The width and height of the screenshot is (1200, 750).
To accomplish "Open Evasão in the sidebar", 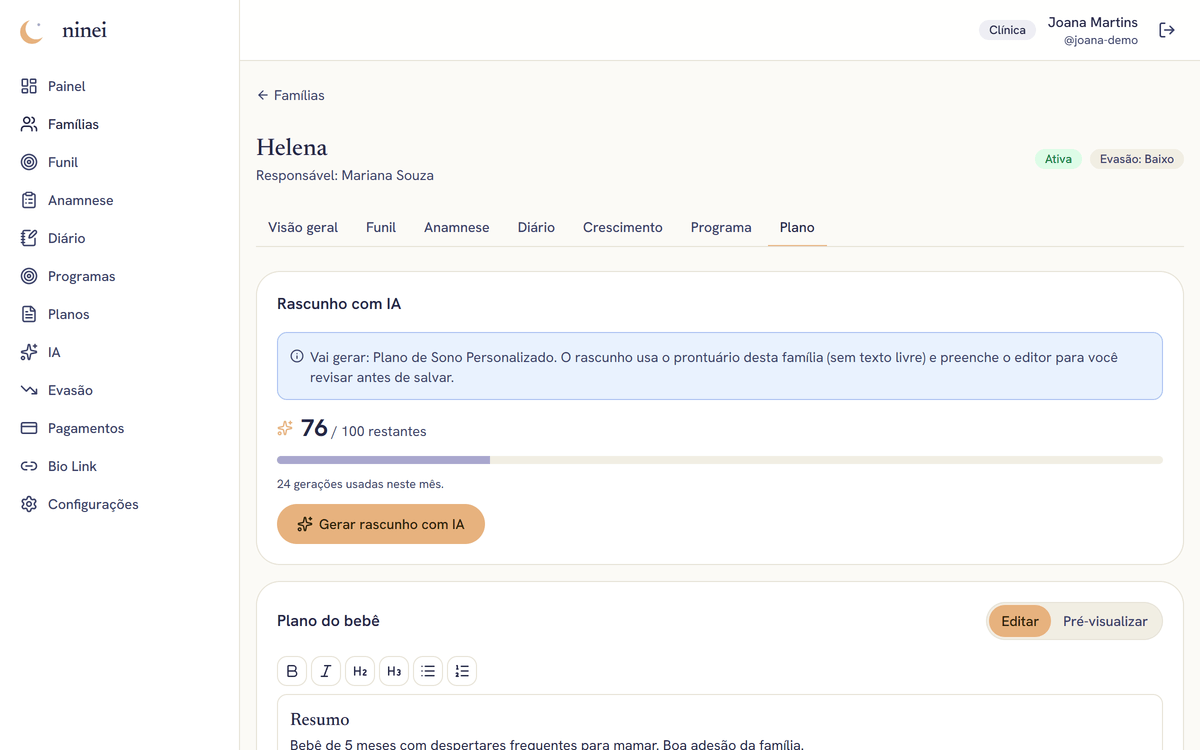I will [x=120, y=390].
